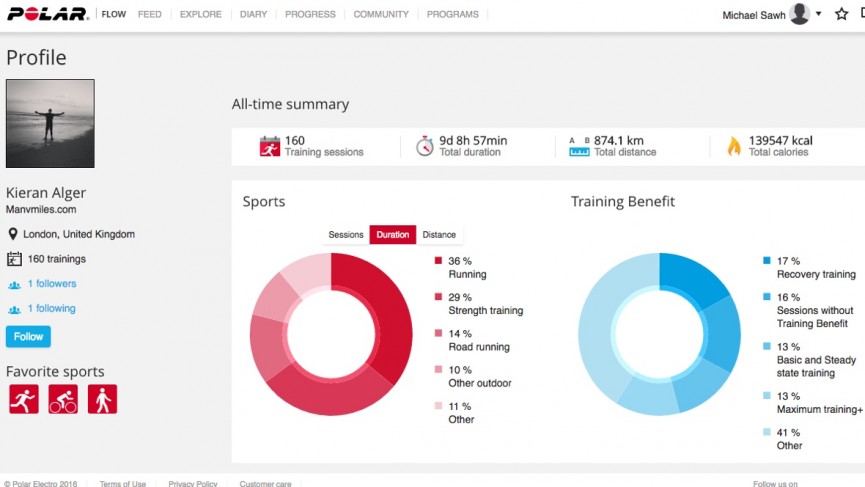Click the training sessions calendar icon
This screenshot has width=865, height=487.
point(269,147)
